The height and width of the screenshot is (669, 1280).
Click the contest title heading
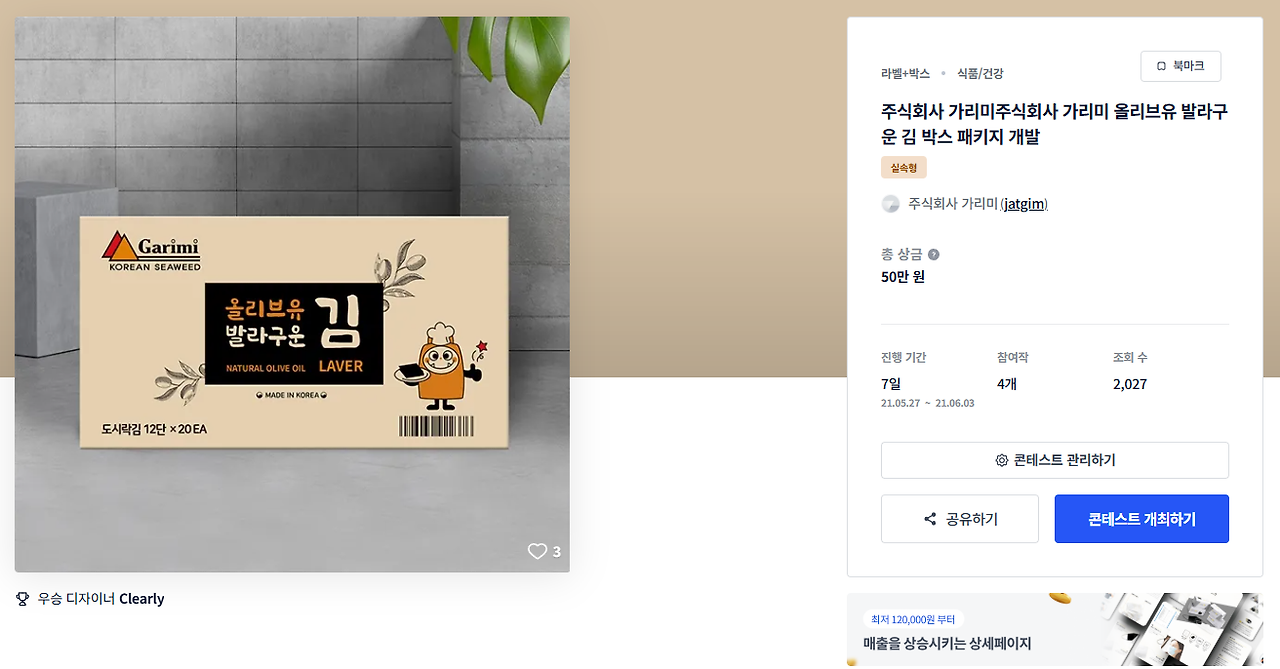(x=1054, y=124)
